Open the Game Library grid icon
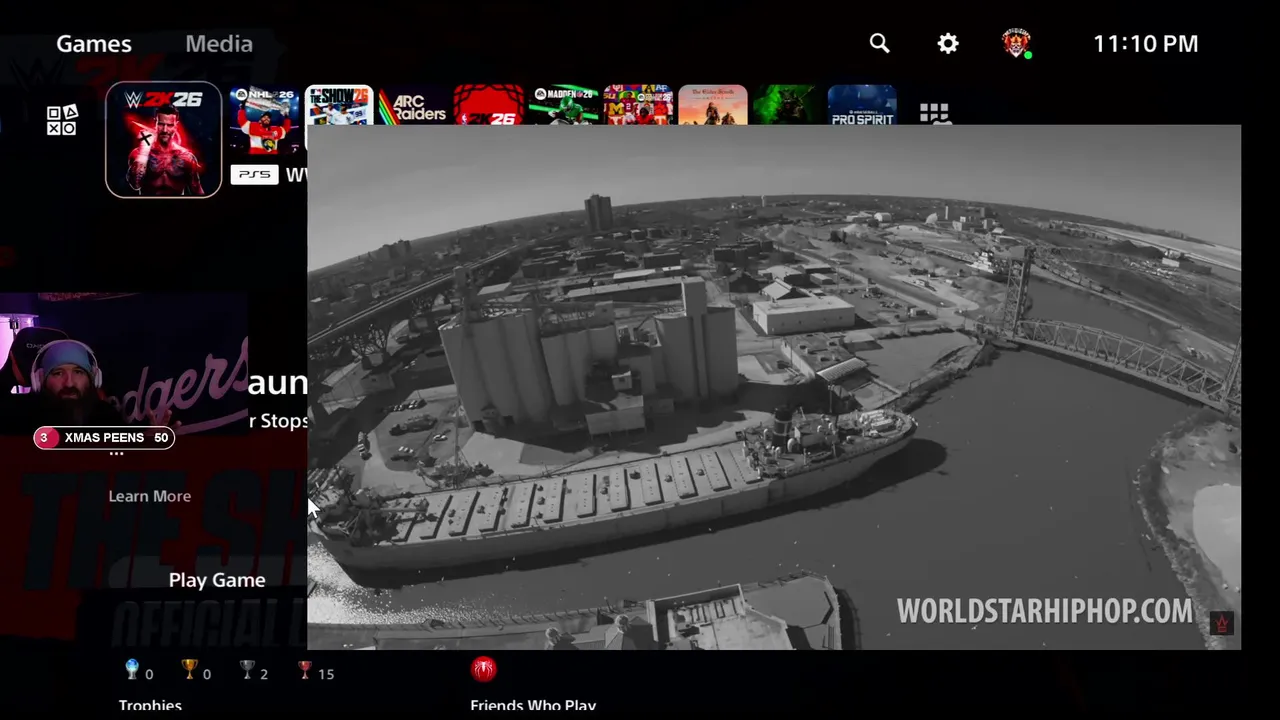 click(x=934, y=113)
